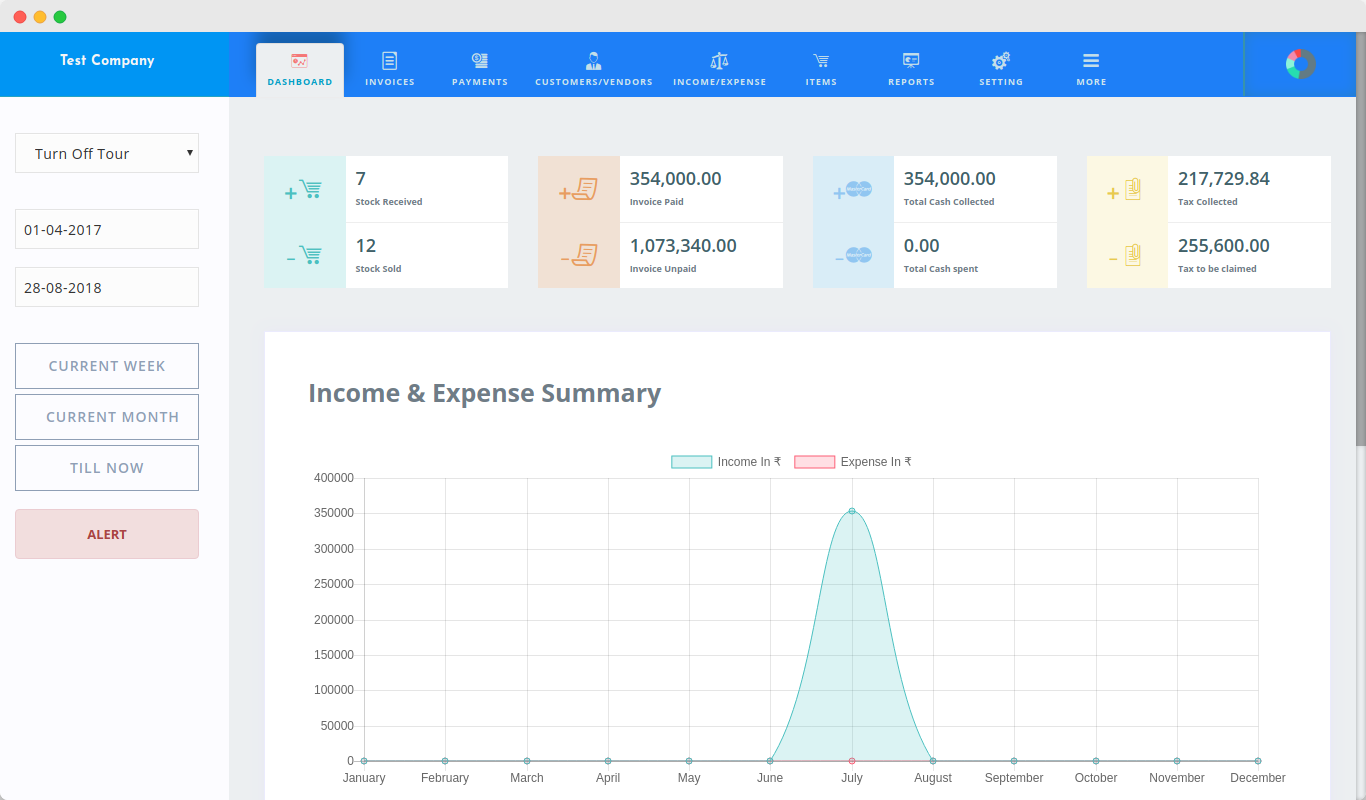1366x800 pixels.
Task: Go to the Payments section
Action: tap(480, 70)
